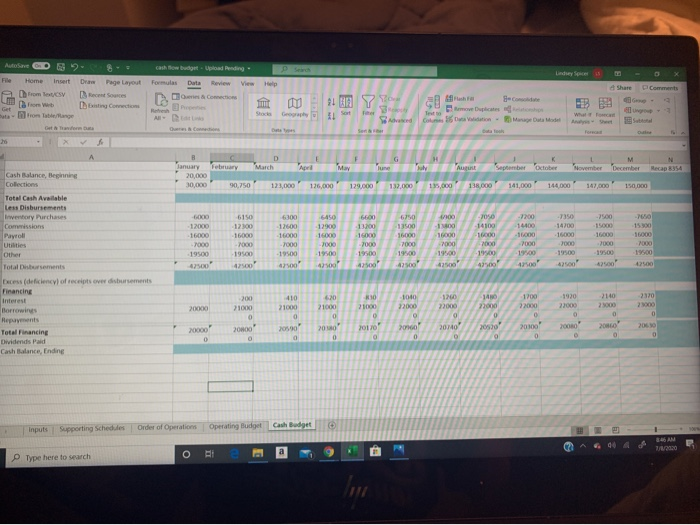Click Sort A to Z icon

point(331,102)
